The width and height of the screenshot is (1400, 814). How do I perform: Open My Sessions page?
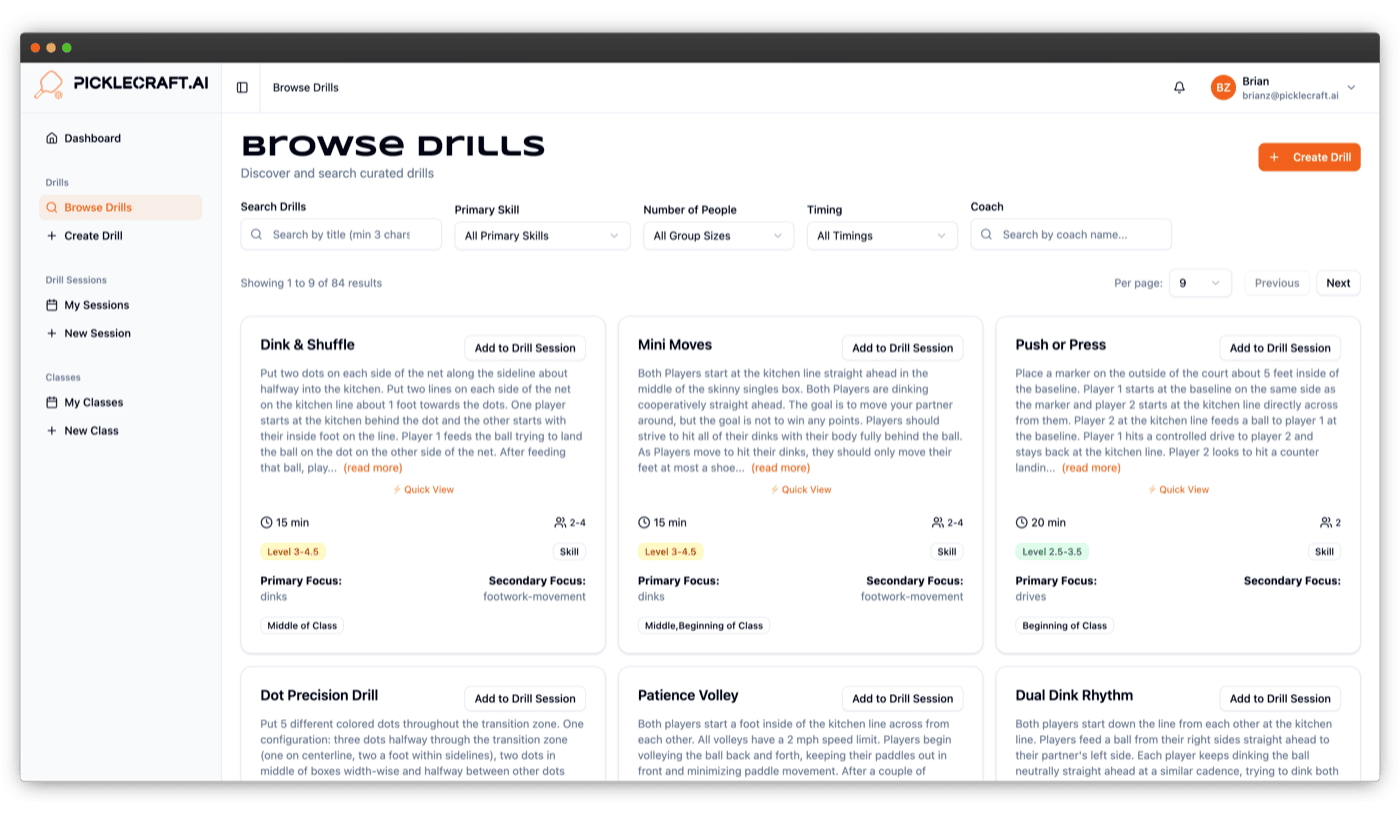[121, 305]
